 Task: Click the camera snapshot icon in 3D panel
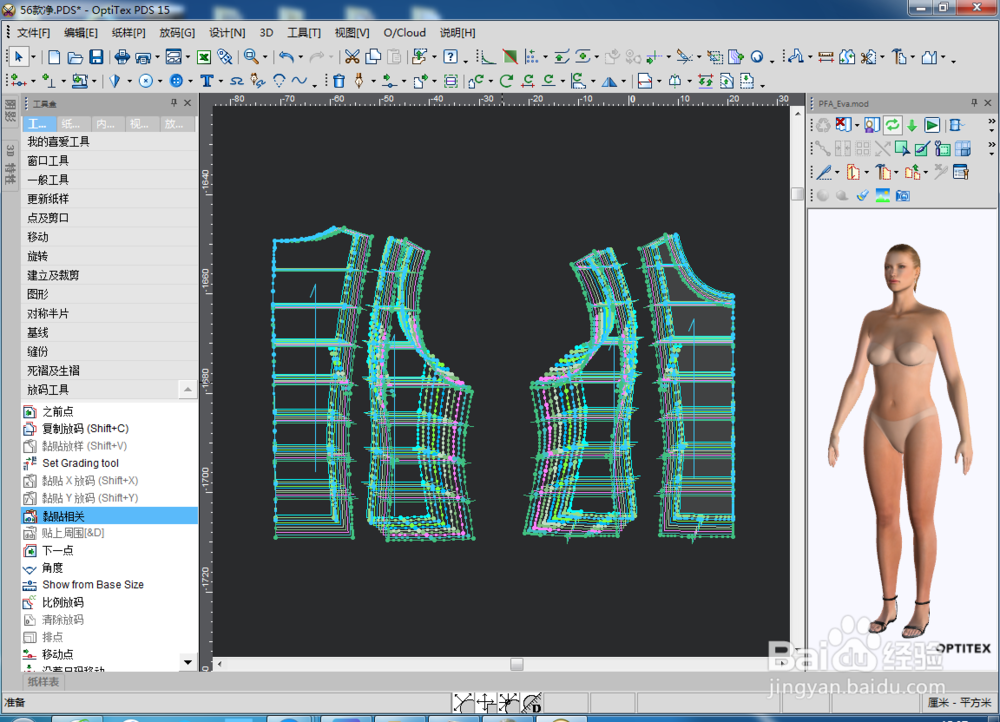pos(902,196)
